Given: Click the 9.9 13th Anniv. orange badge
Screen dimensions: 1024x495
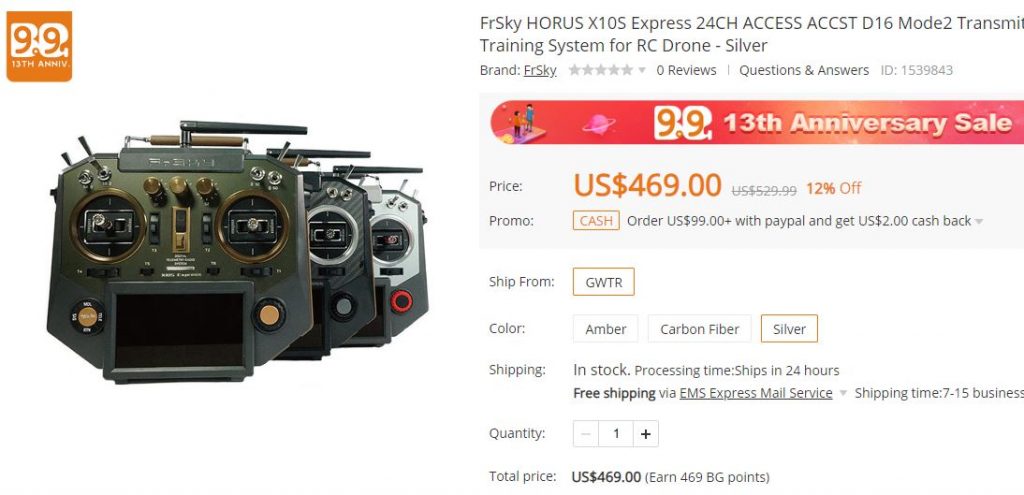Looking at the screenshot, I should coord(39,46).
